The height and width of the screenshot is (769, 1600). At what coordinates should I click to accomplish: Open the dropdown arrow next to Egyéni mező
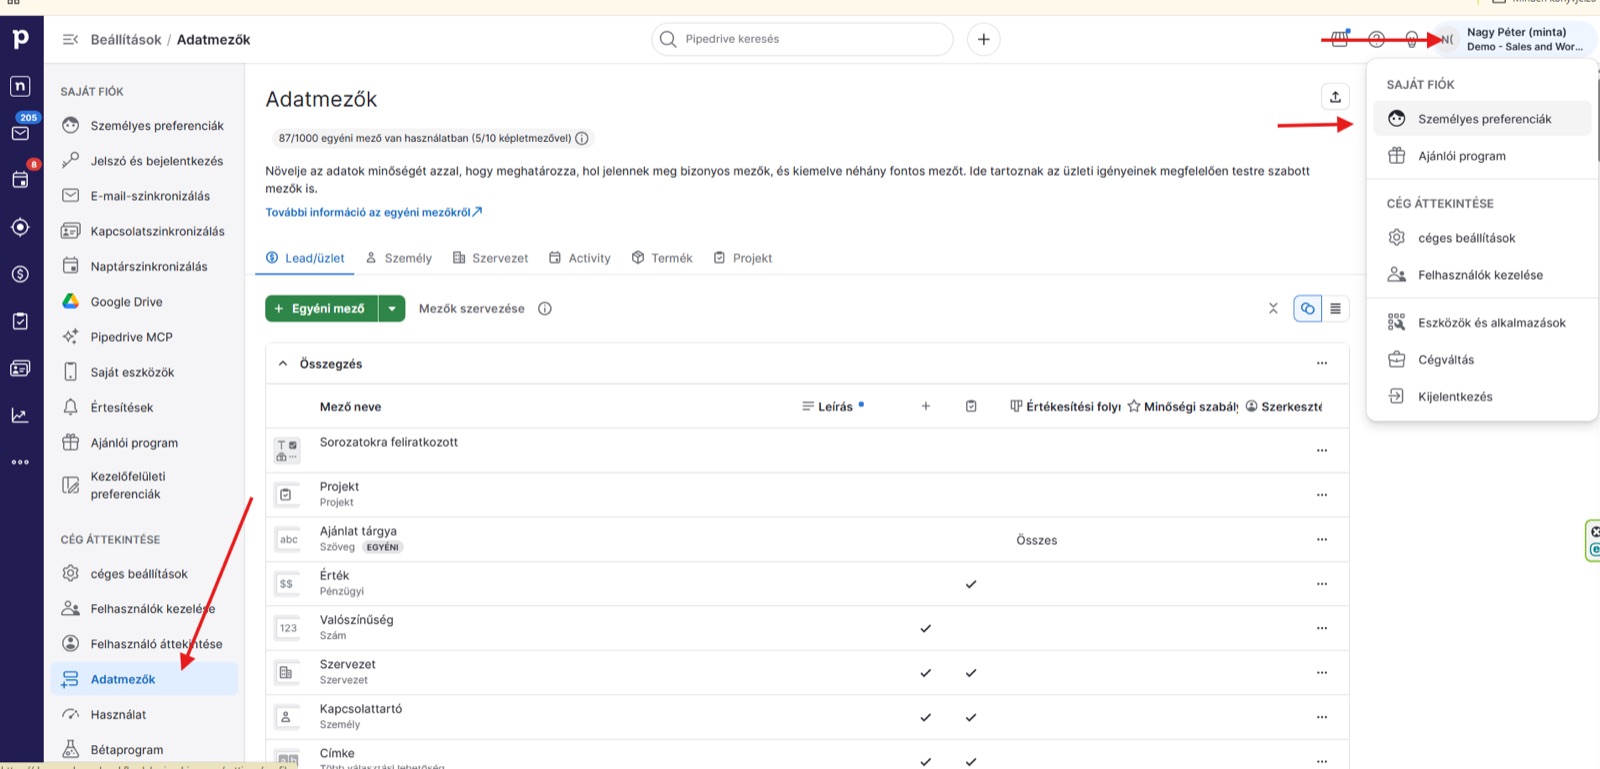coord(392,309)
